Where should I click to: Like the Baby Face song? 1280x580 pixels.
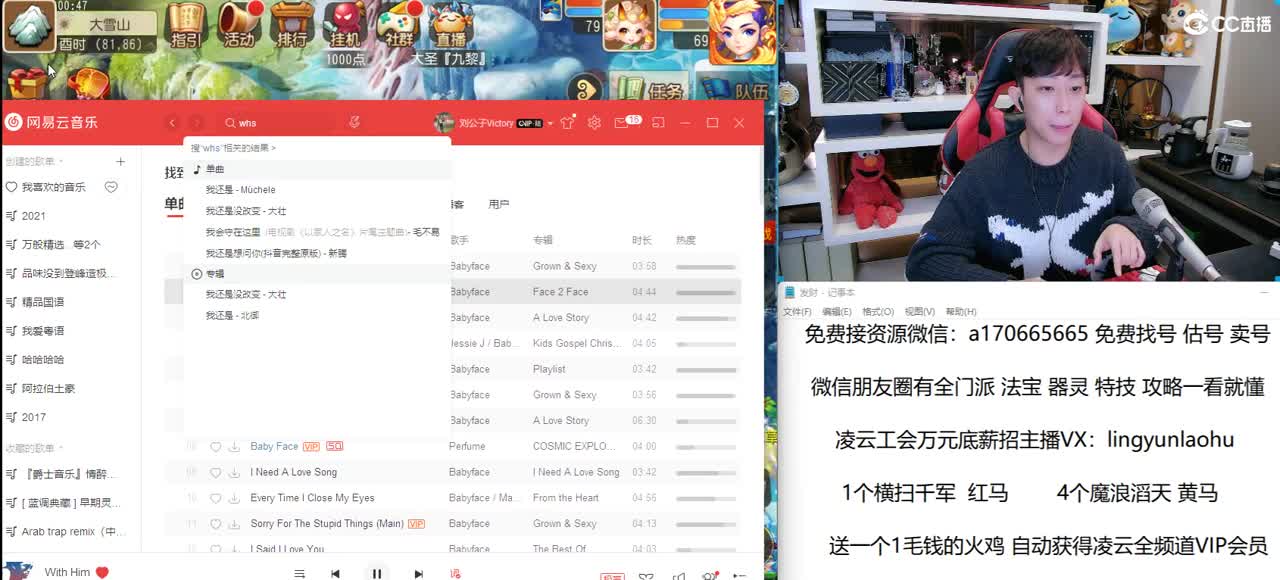[215, 447]
